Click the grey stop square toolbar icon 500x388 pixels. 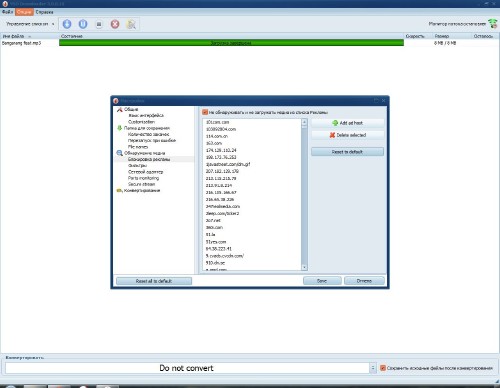tap(99, 24)
